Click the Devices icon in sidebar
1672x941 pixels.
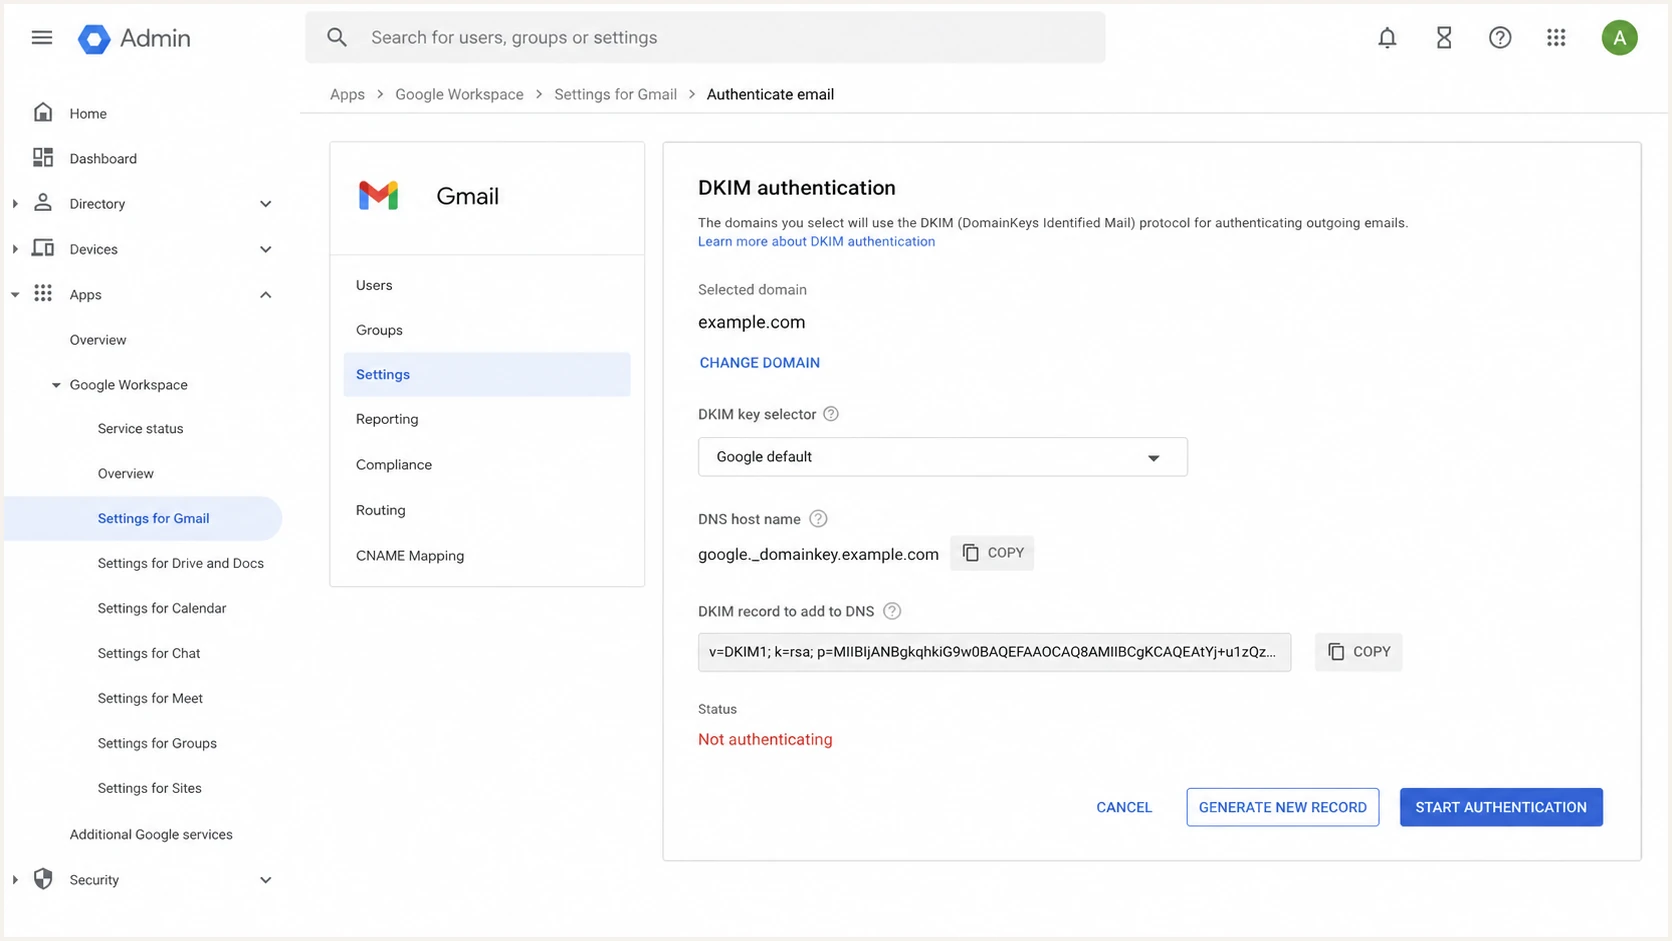coord(43,248)
